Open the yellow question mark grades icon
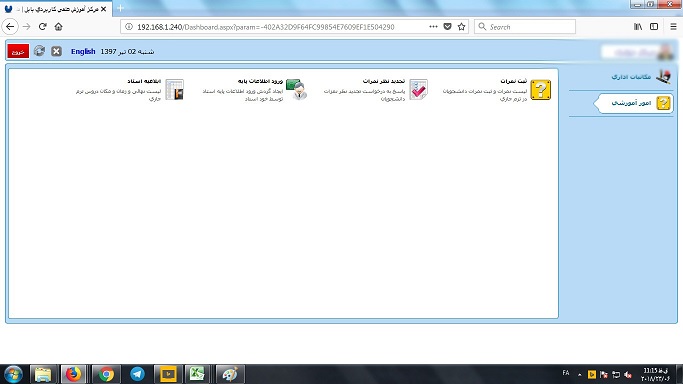Image resolution: width=683 pixels, height=384 pixels. point(541,90)
